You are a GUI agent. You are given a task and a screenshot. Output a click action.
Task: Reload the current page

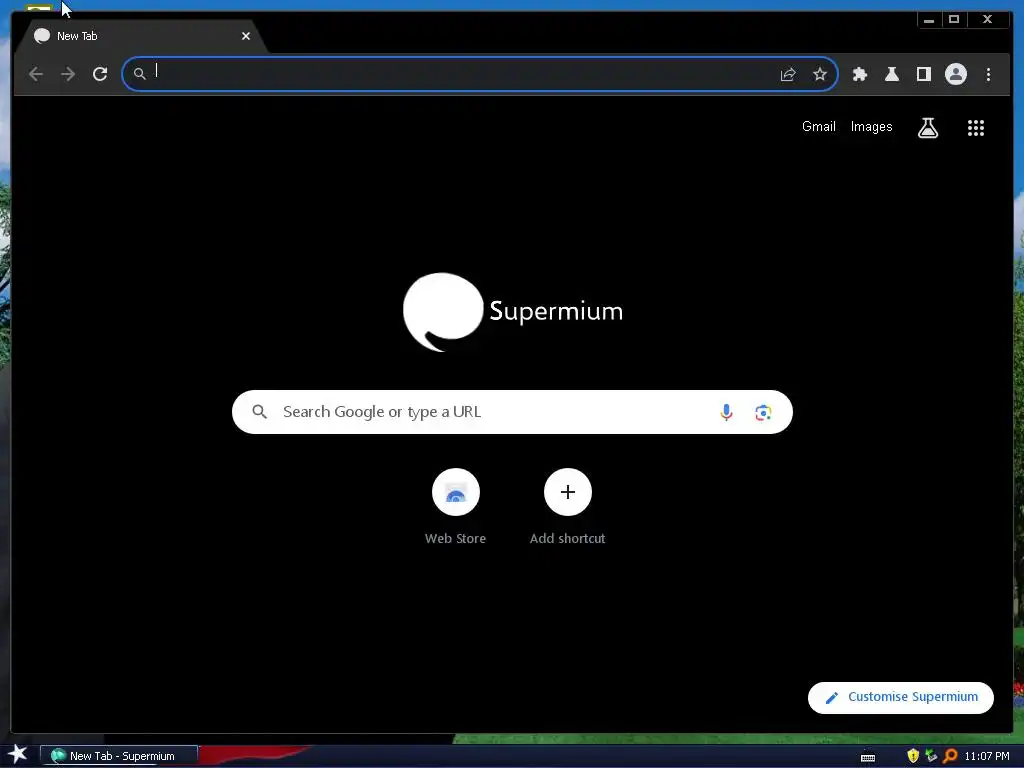pyautogui.click(x=100, y=74)
